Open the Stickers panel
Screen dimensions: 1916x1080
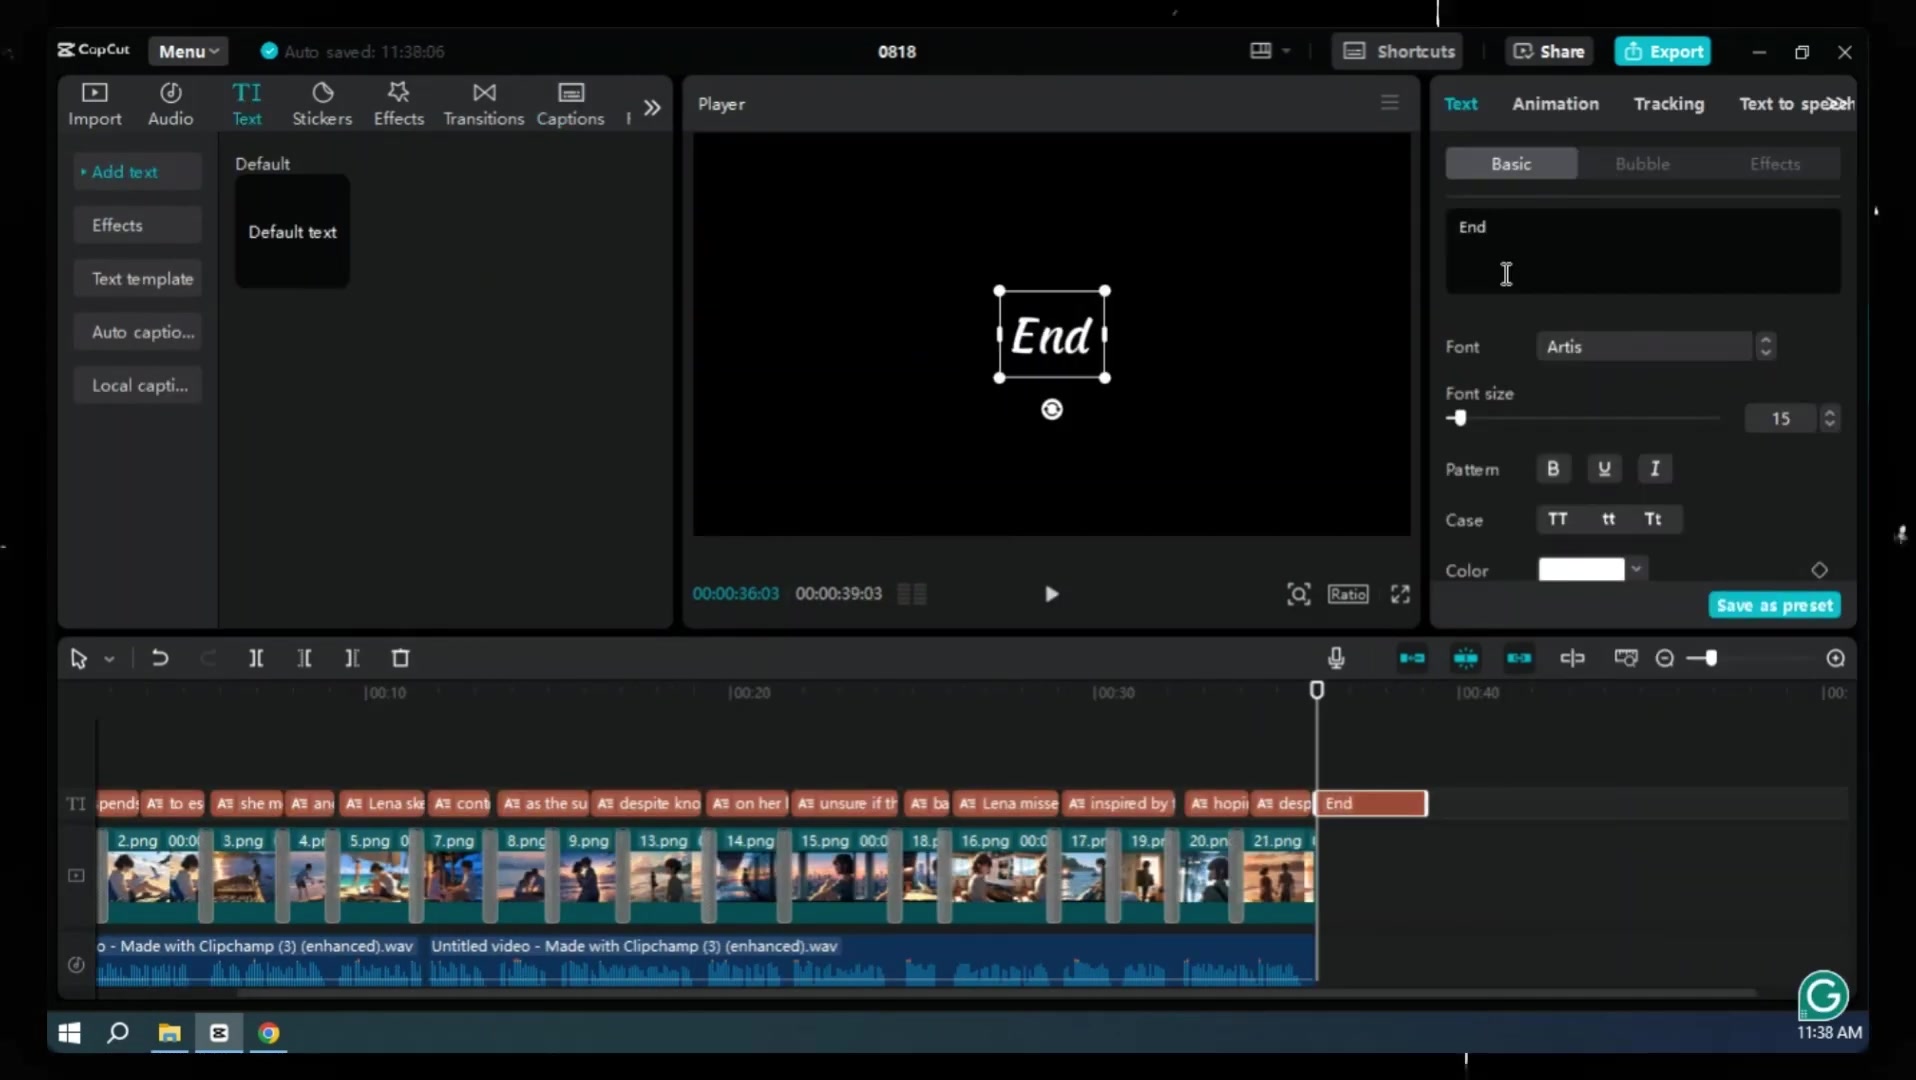[322, 104]
